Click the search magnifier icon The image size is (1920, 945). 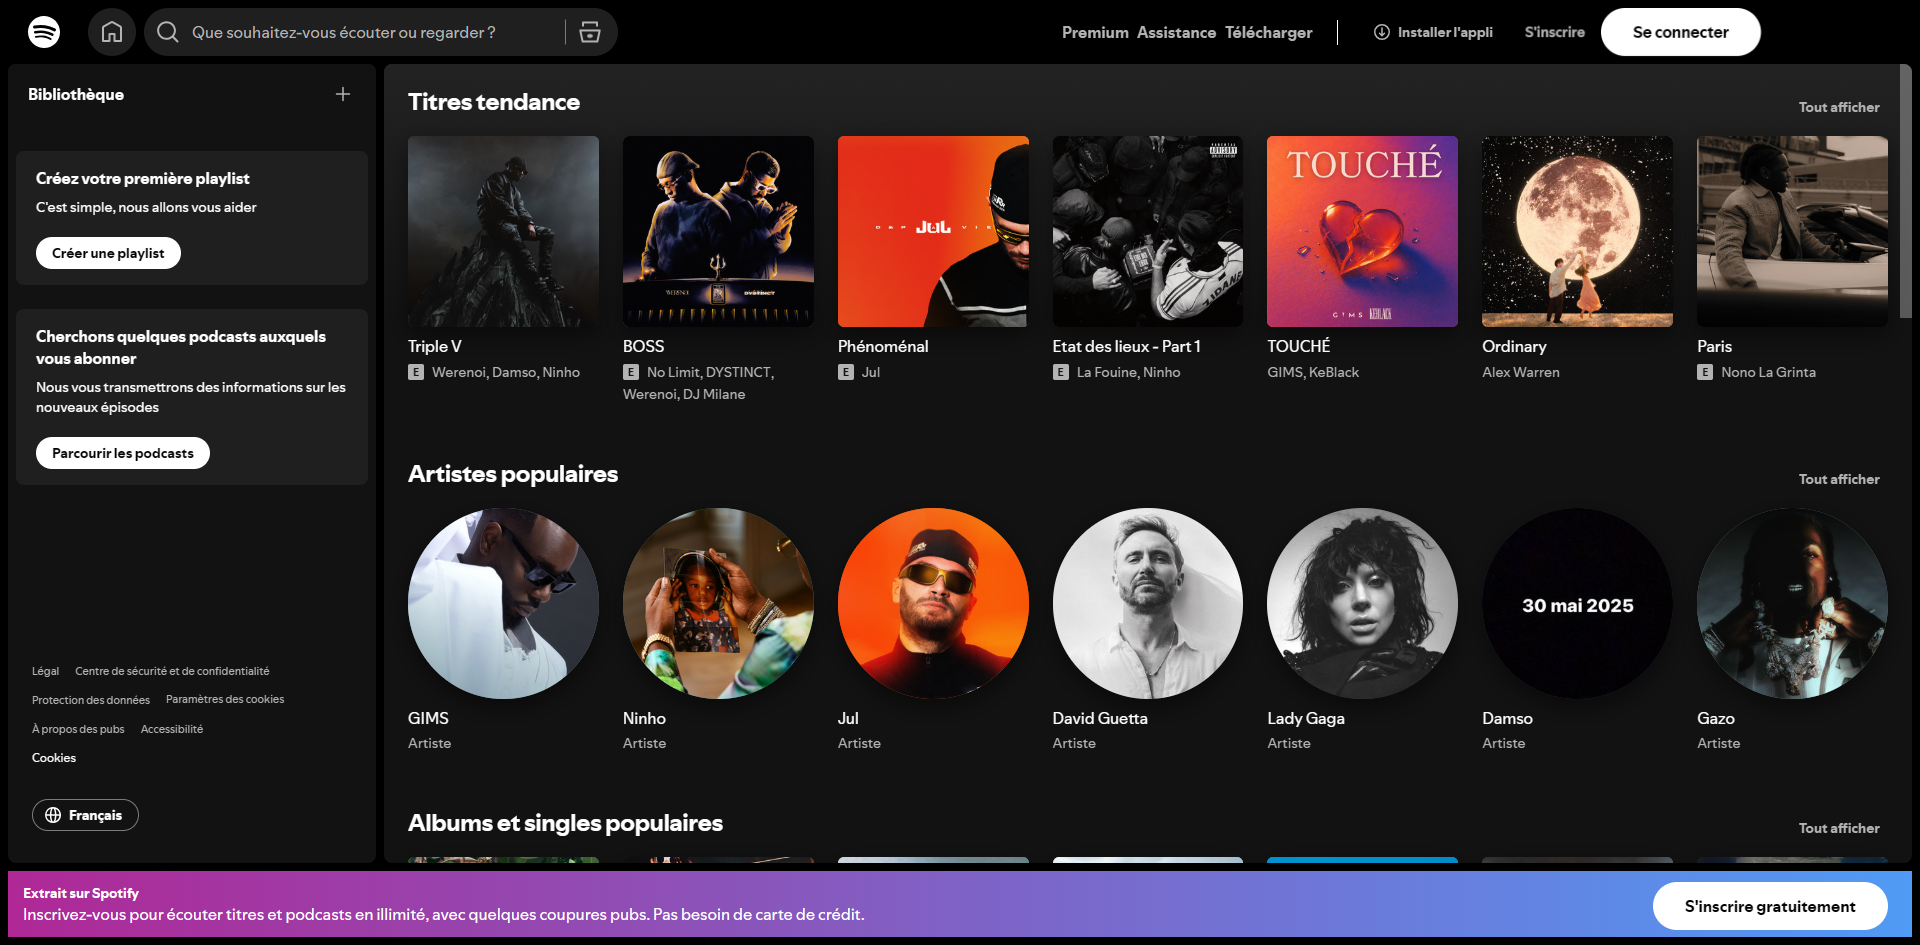(168, 32)
